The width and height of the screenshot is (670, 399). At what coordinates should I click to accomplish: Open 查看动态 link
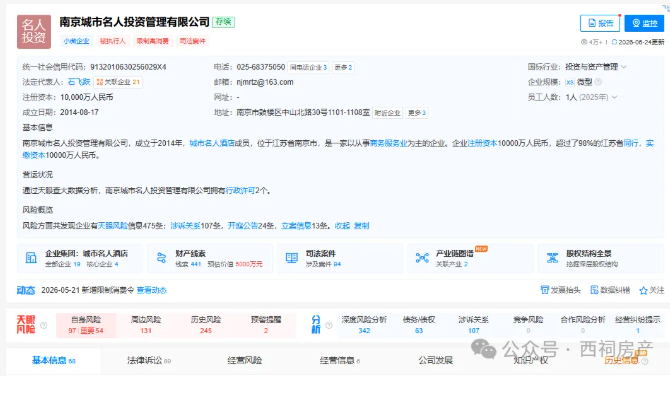point(152,290)
